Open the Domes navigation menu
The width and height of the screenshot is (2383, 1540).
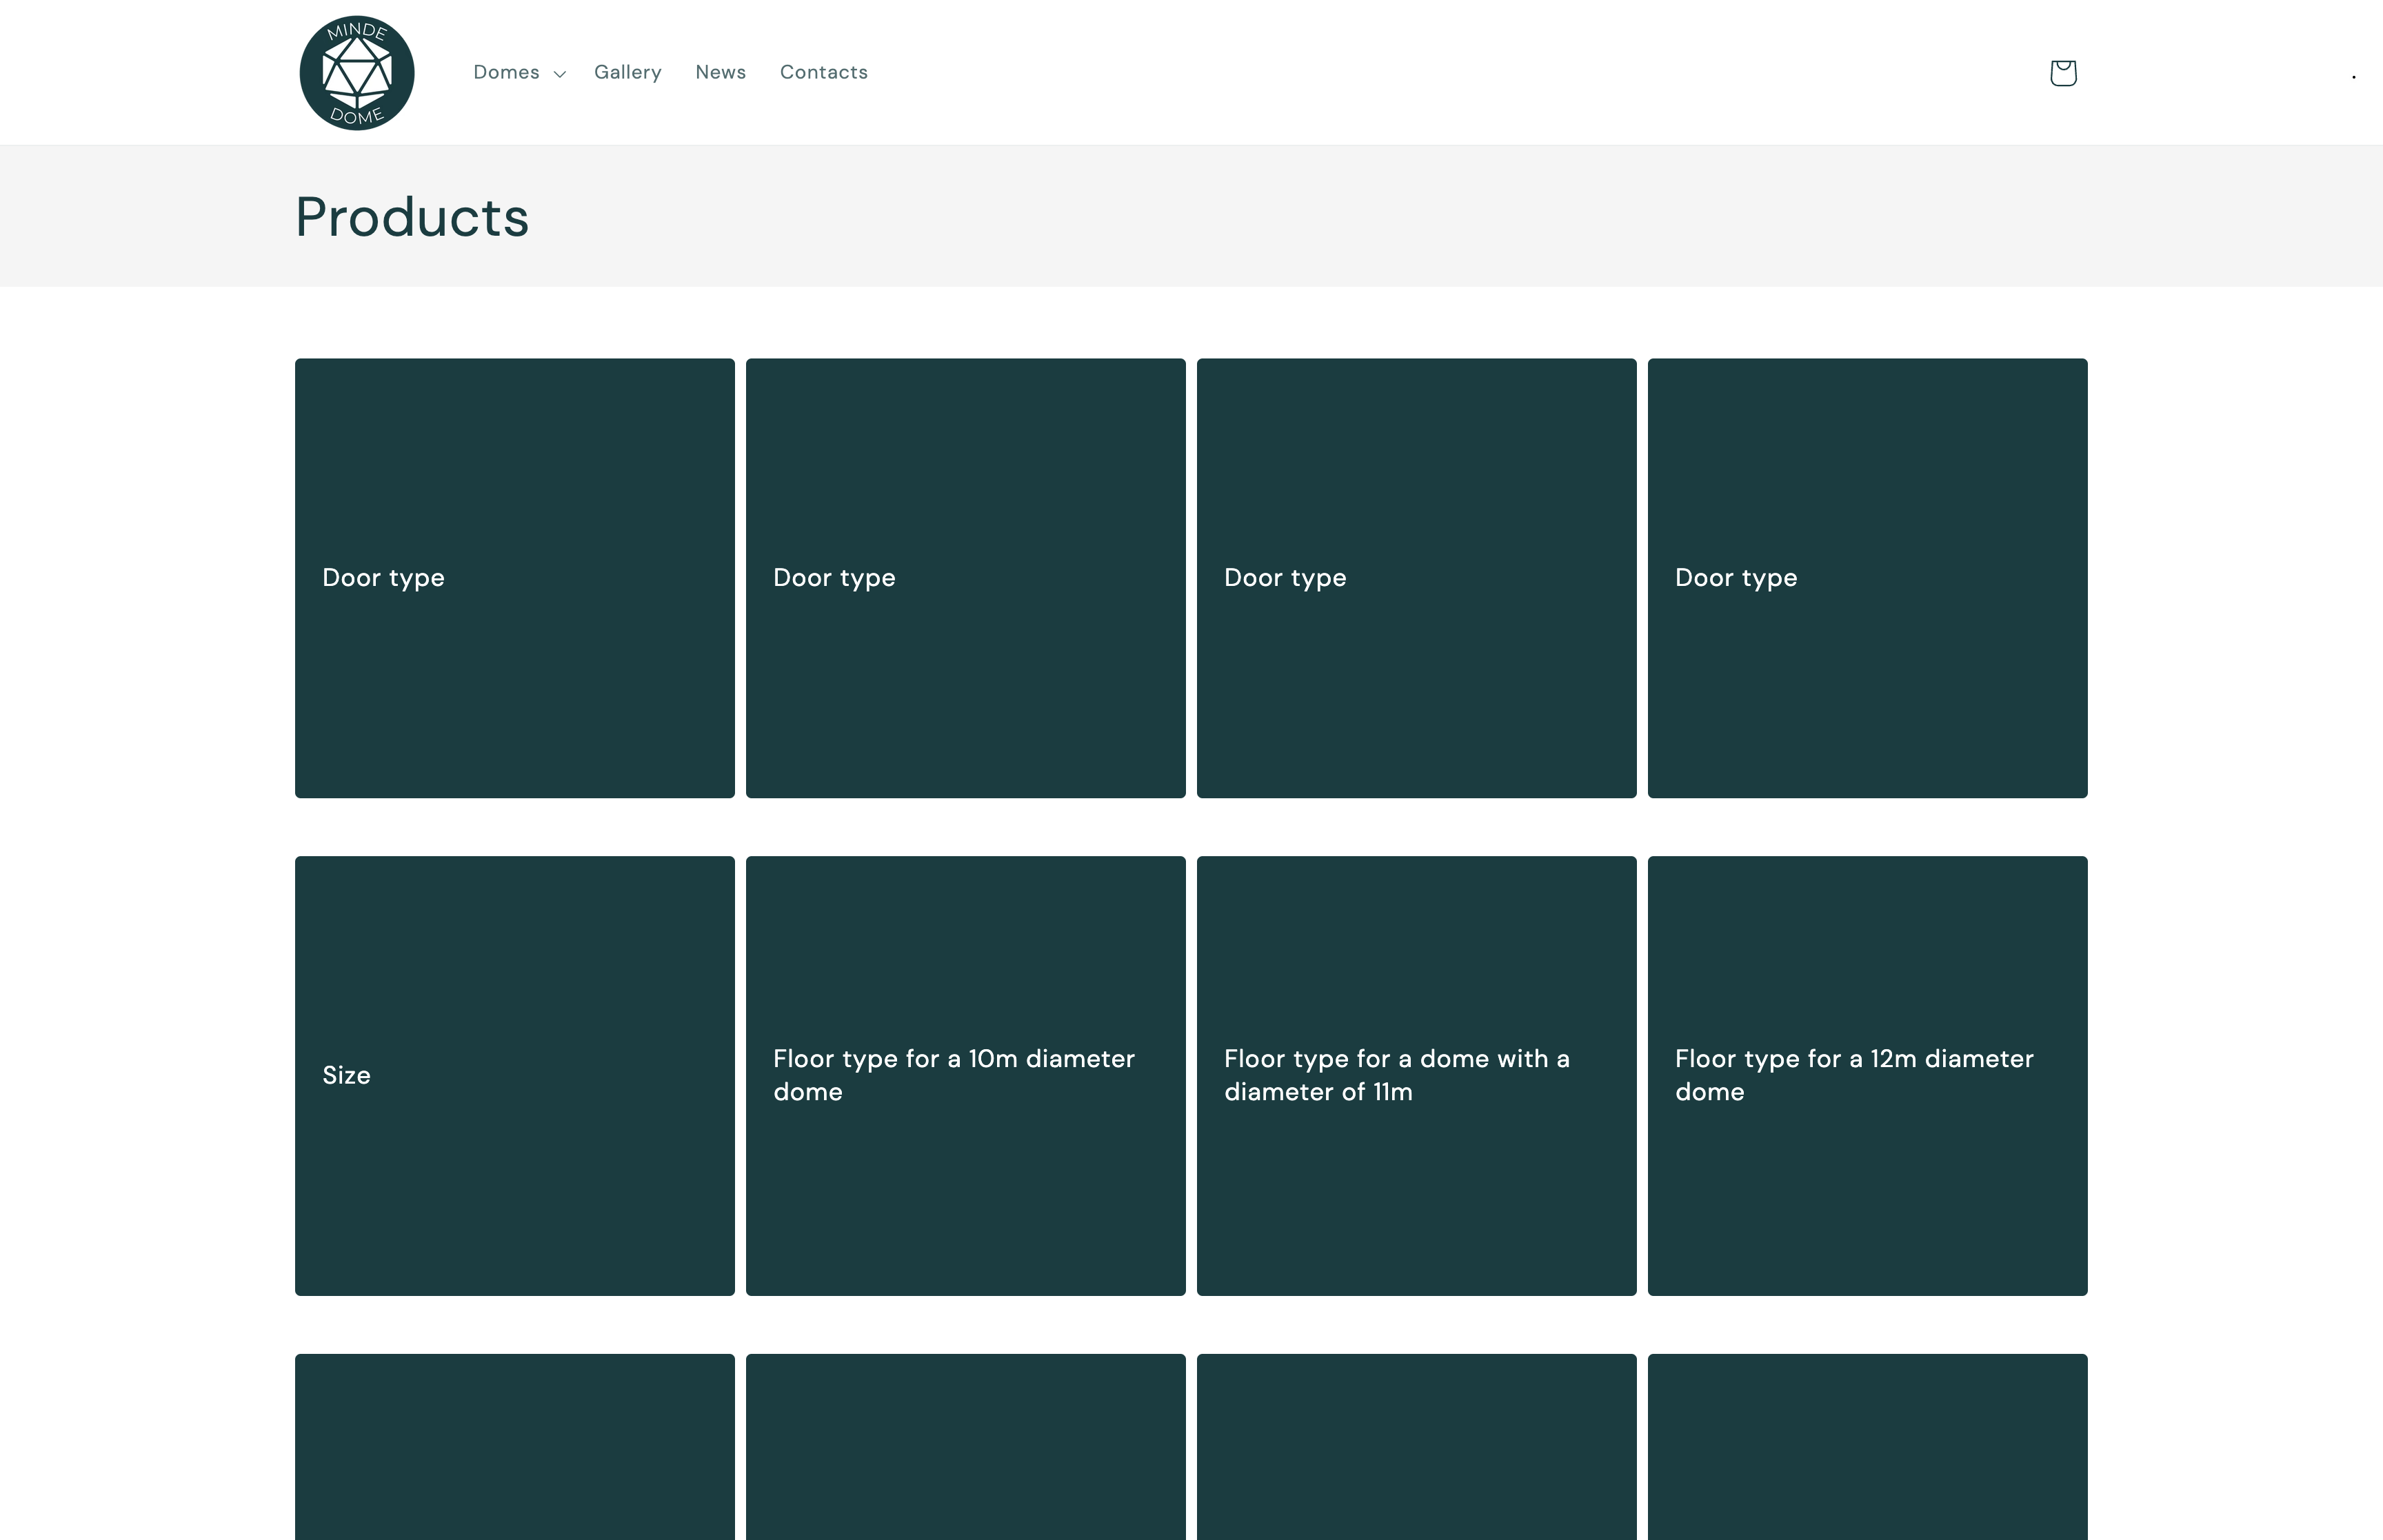(506, 72)
